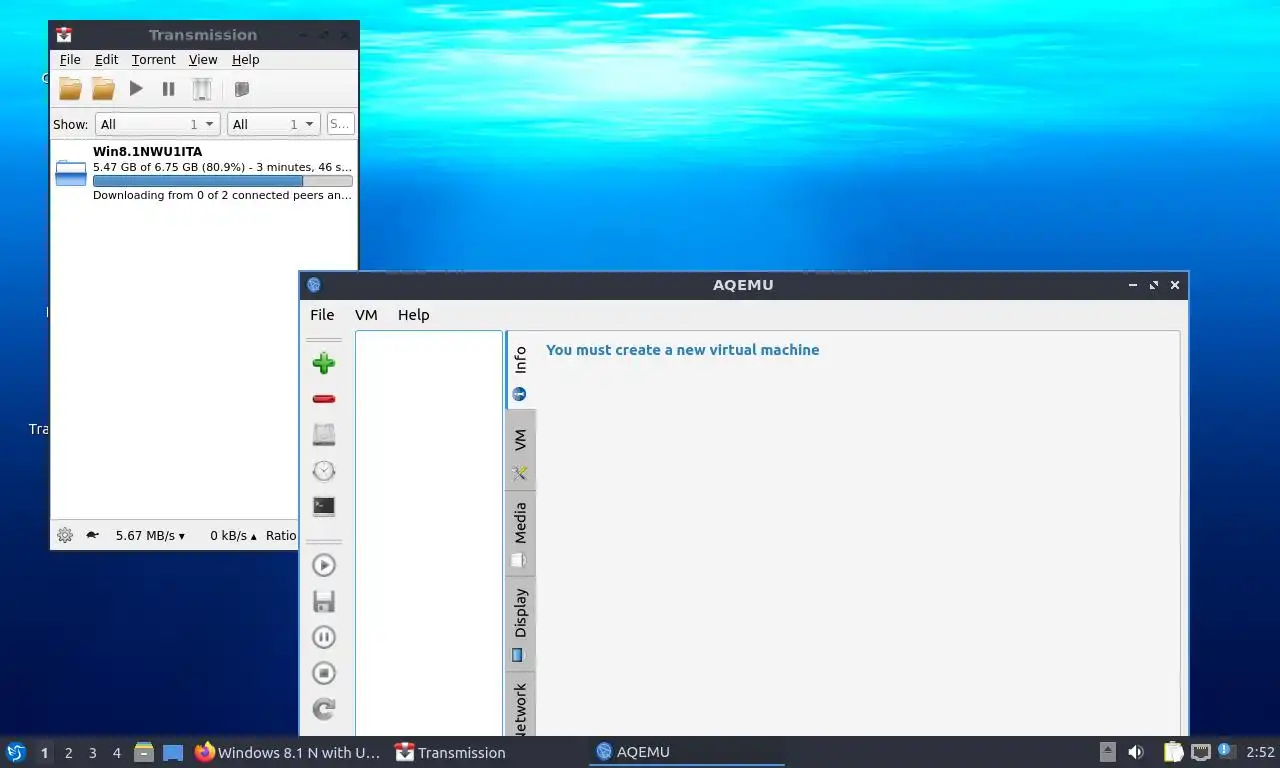Remove torrent using the trash icon
The width and height of the screenshot is (1280, 768).
point(202,89)
